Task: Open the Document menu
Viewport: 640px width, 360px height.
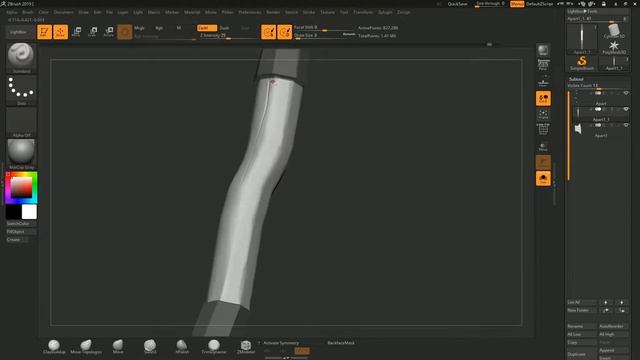Action: click(64, 12)
